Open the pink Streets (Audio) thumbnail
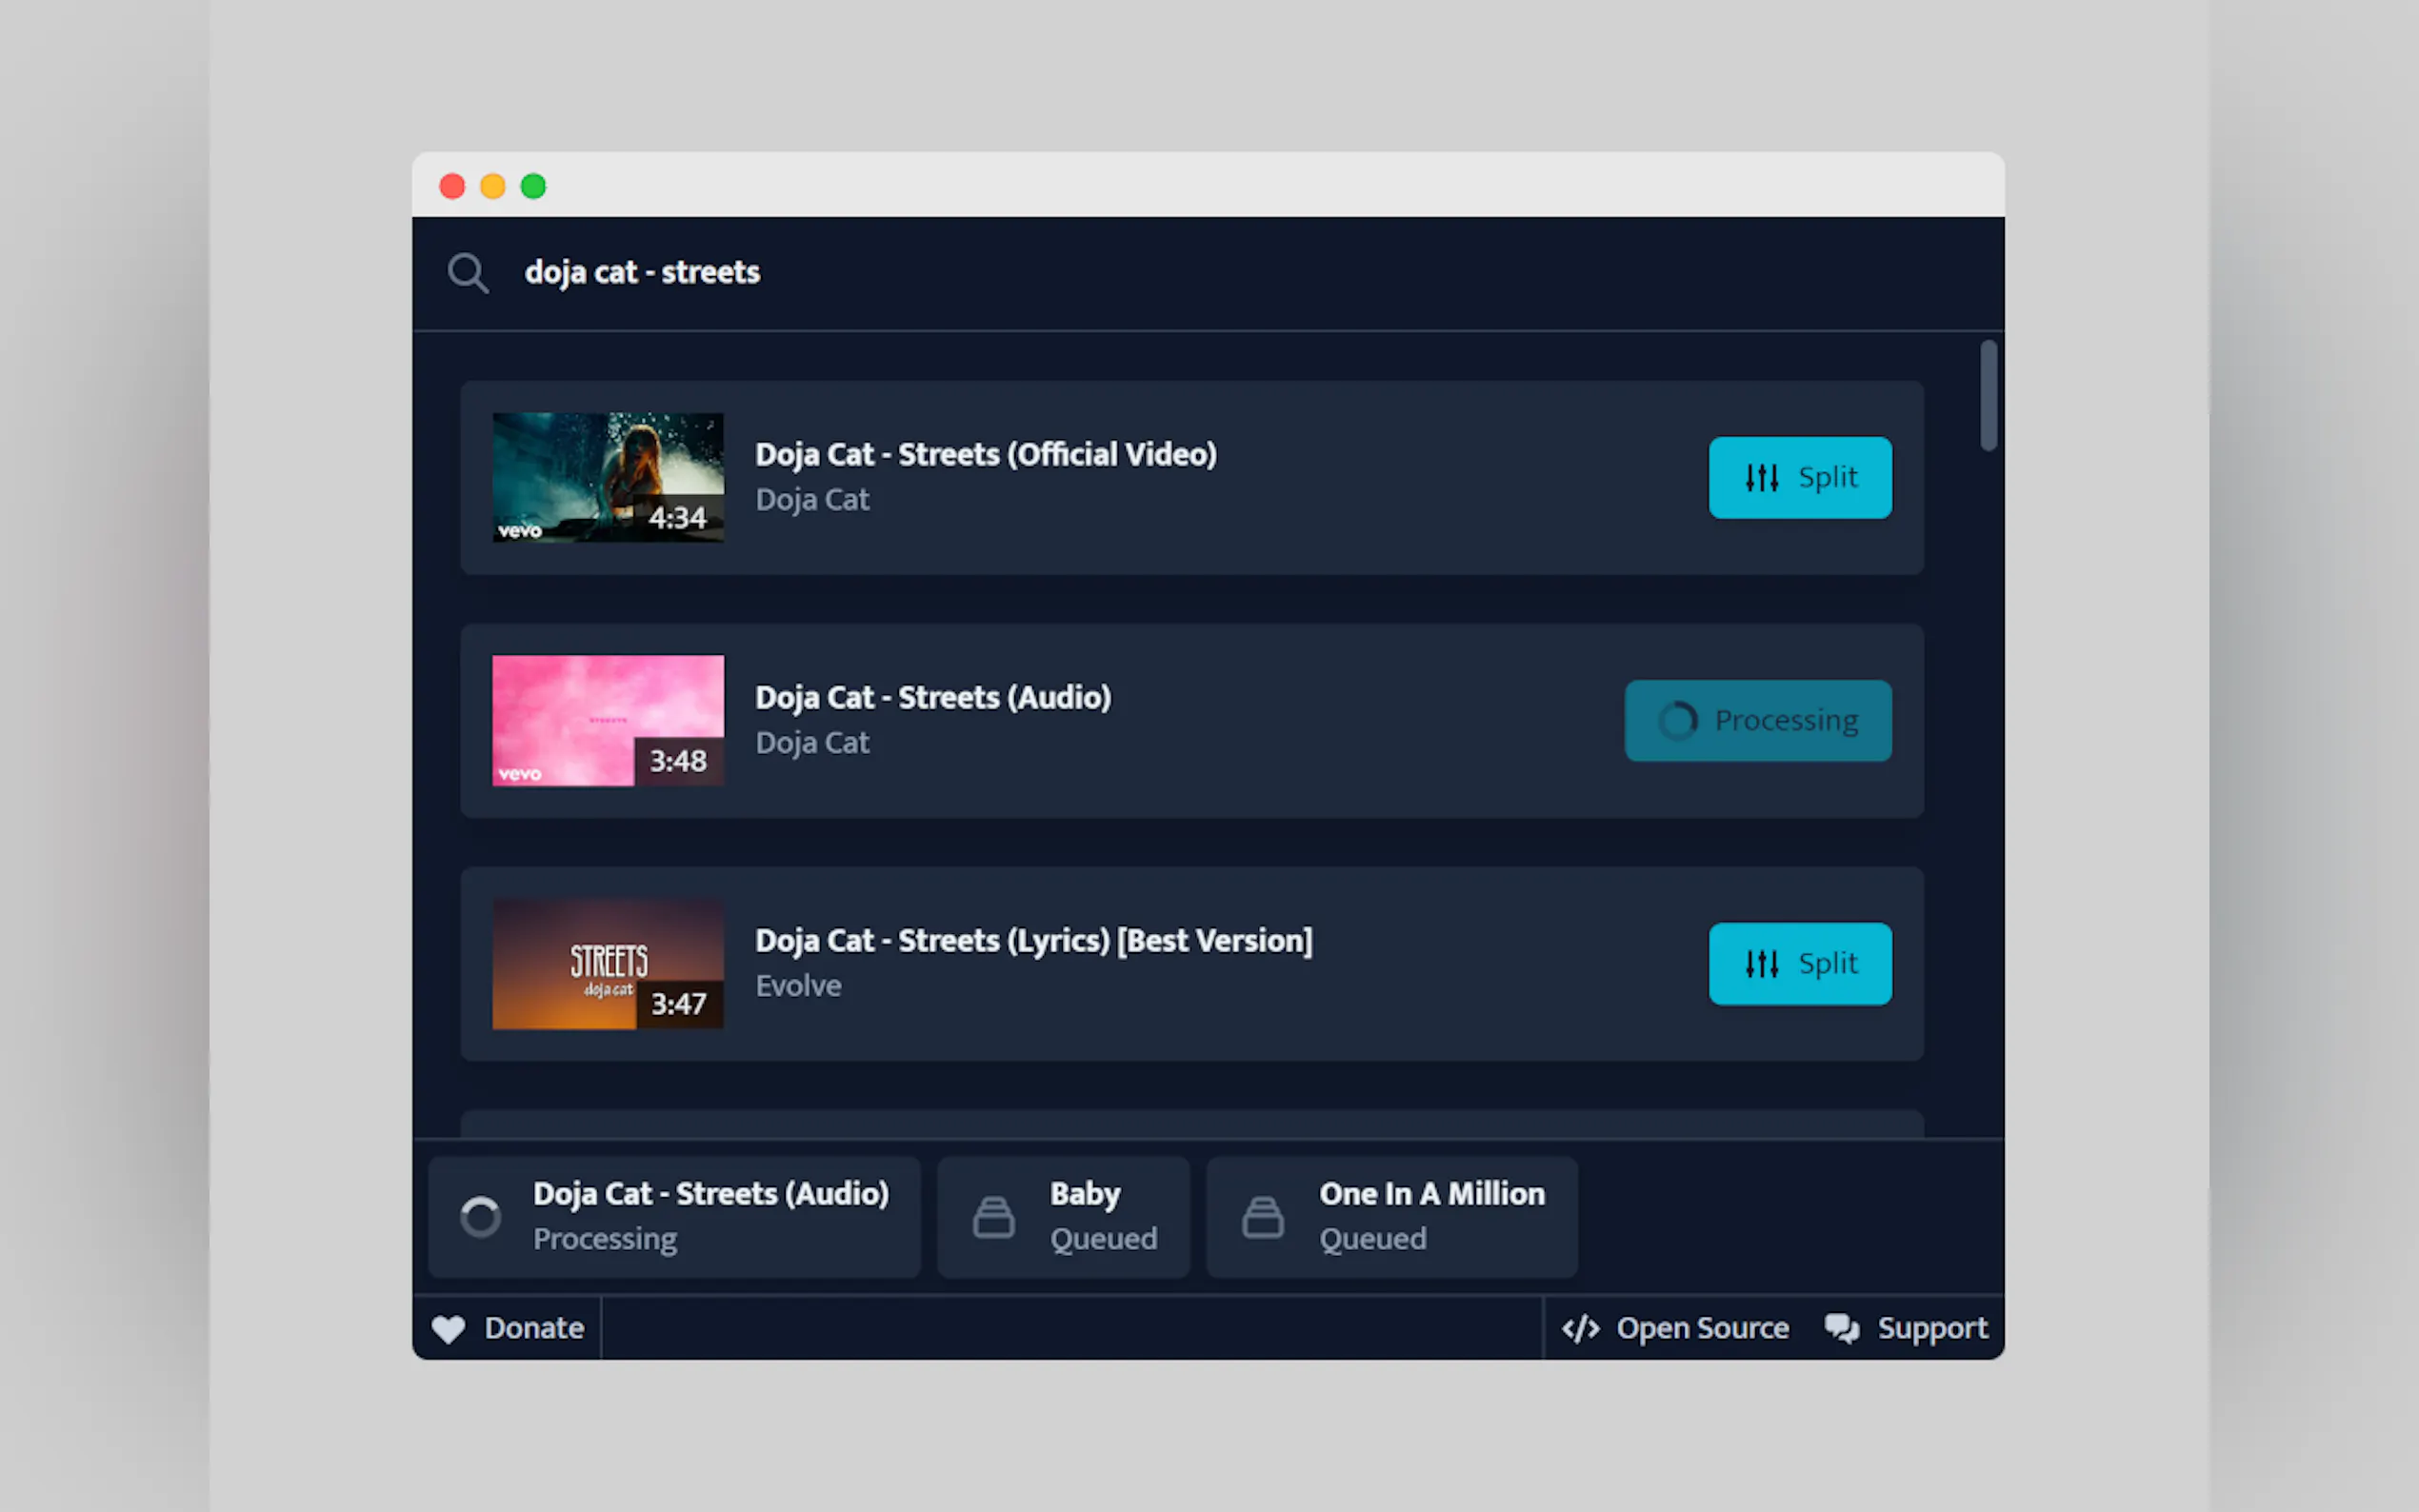The width and height of the screenshot is (2419, 1512). 608,720
